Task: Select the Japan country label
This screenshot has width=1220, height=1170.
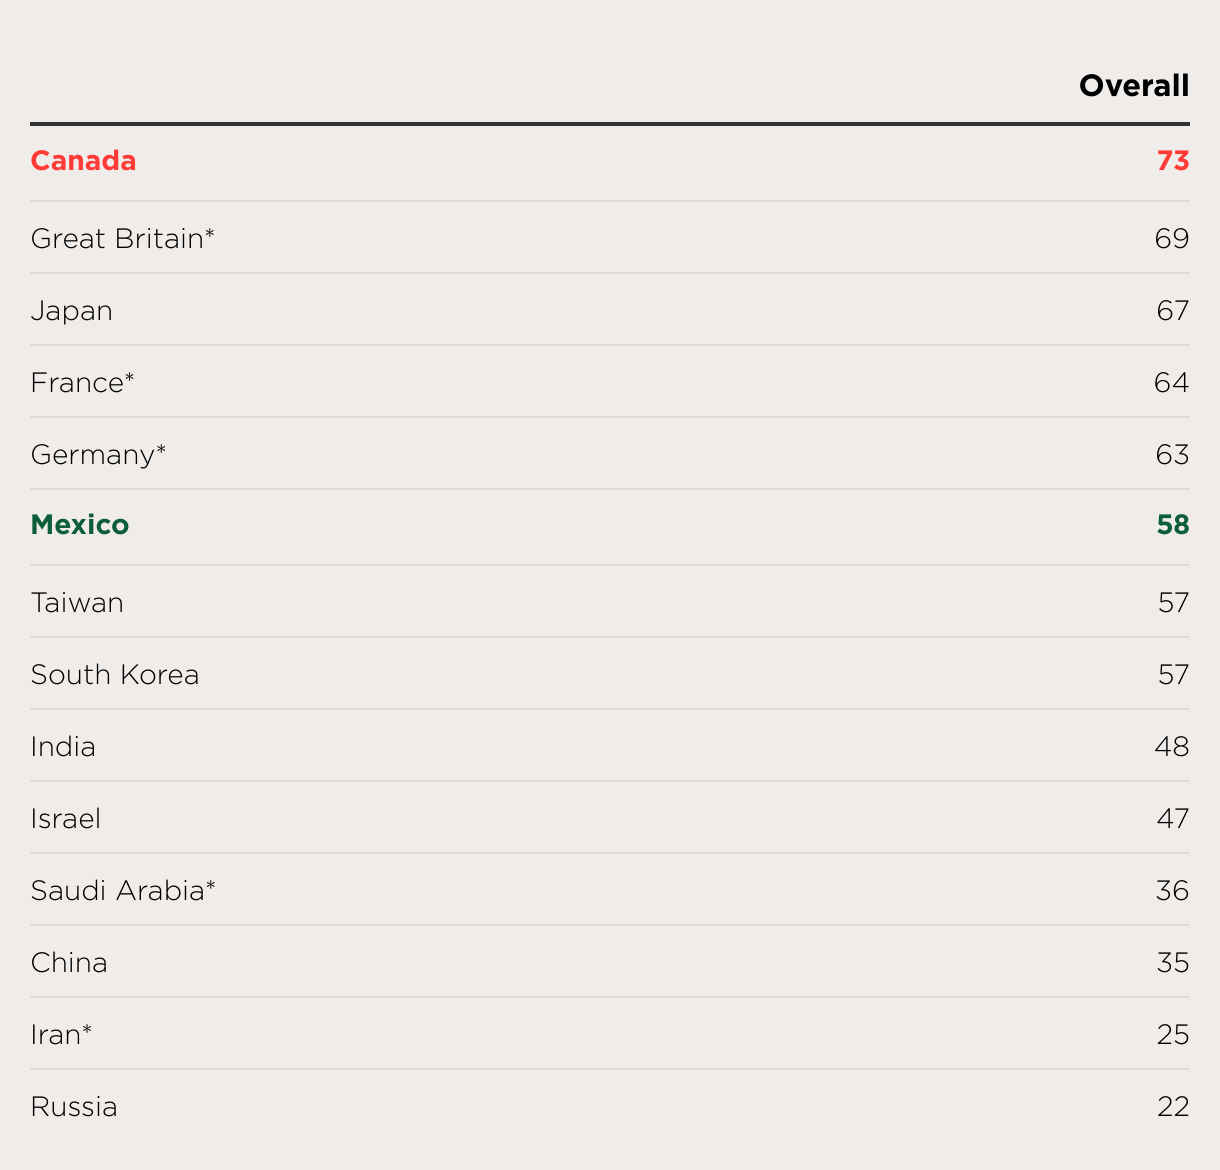Action: [x=71, y=311]
